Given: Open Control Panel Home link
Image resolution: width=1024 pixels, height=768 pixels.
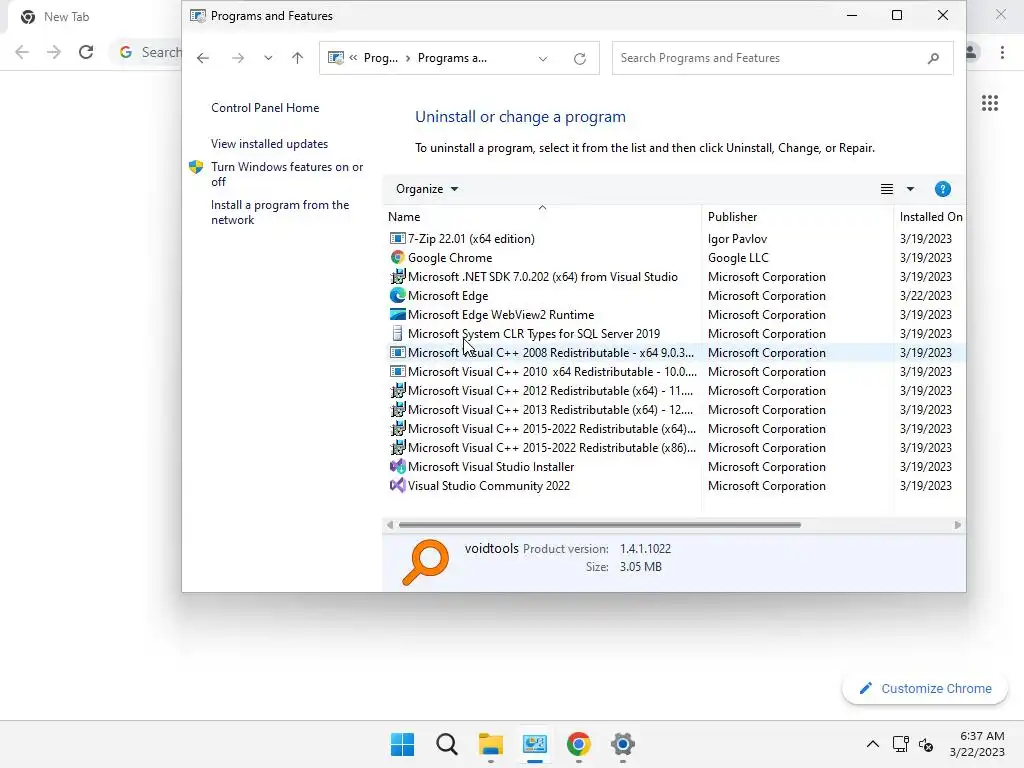Looking at the screenshot, I should tap(264, 108).
